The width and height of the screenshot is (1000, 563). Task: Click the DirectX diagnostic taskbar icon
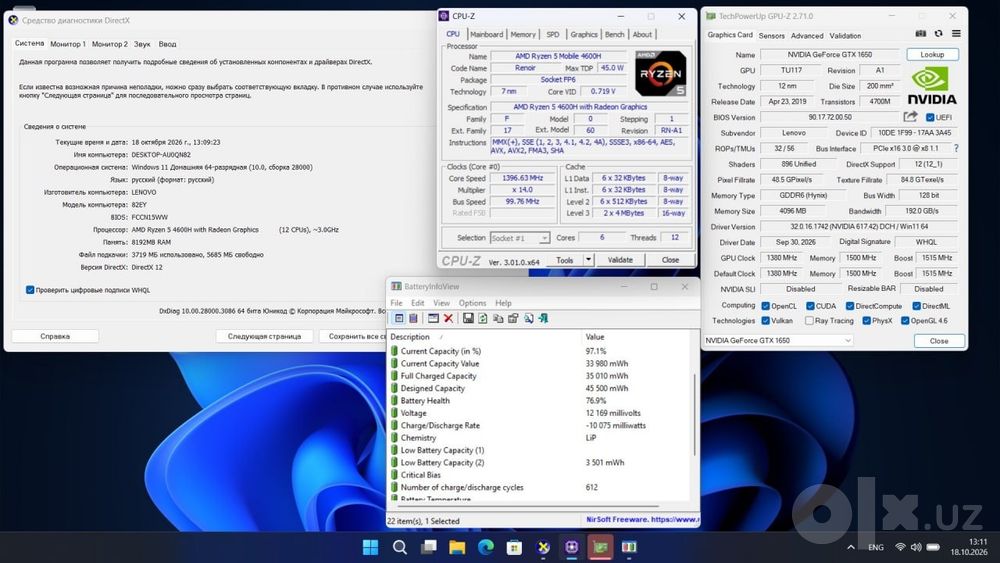543,547
